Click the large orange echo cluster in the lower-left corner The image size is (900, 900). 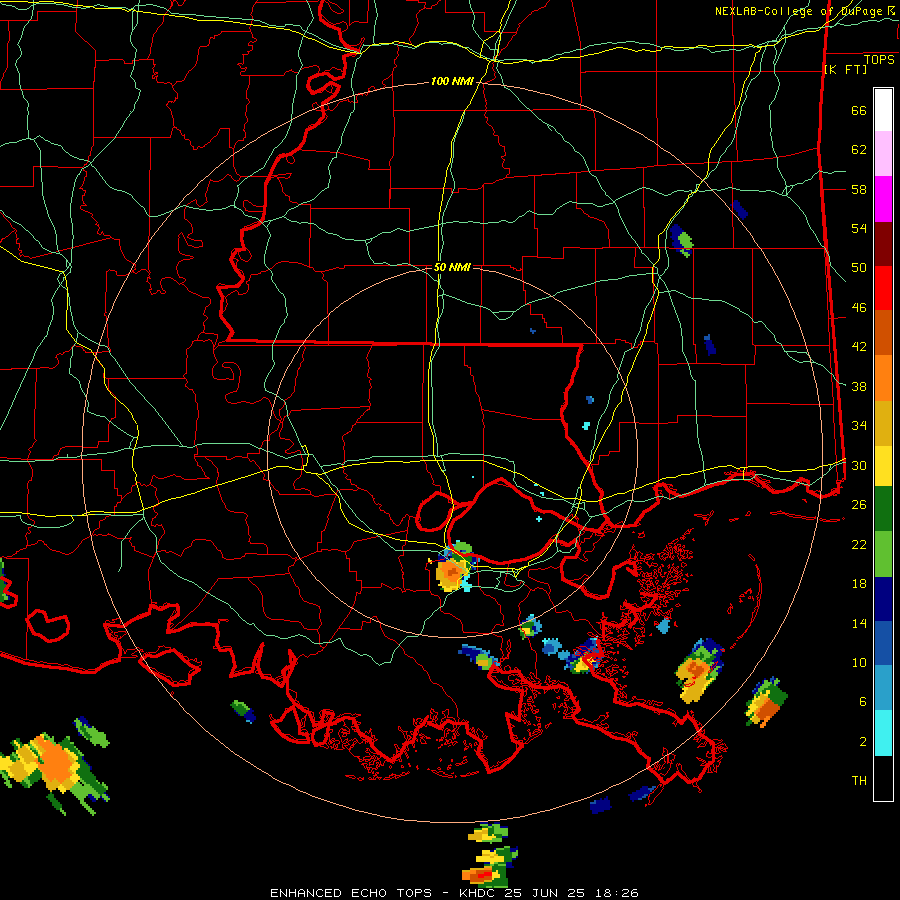[55, 766]
